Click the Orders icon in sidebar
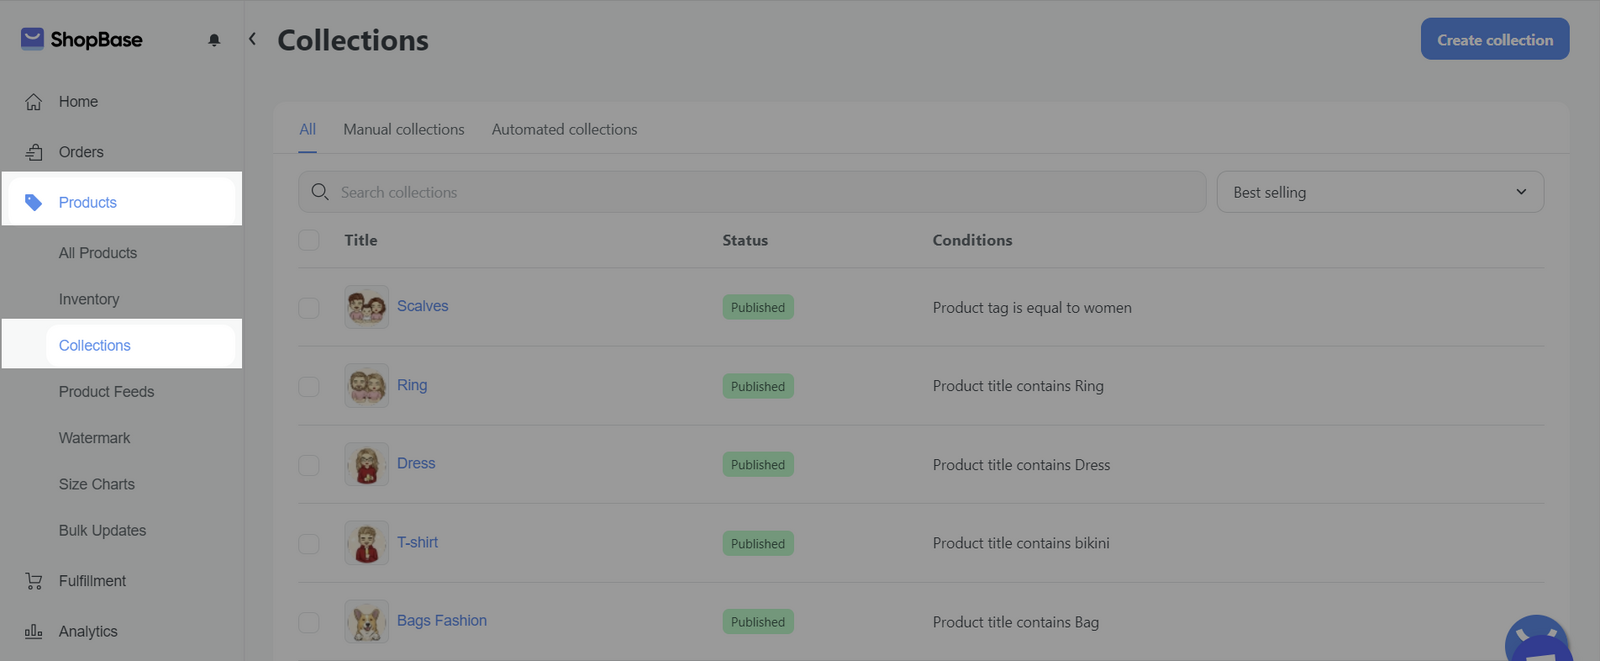The height and width of the screenshot is (661, 1600). (x=34, y=152)
